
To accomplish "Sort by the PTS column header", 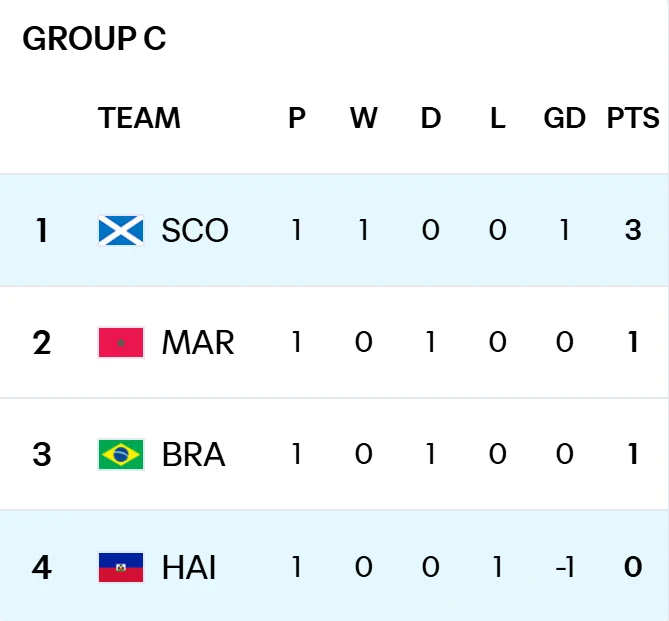I will tap(633, 118).
